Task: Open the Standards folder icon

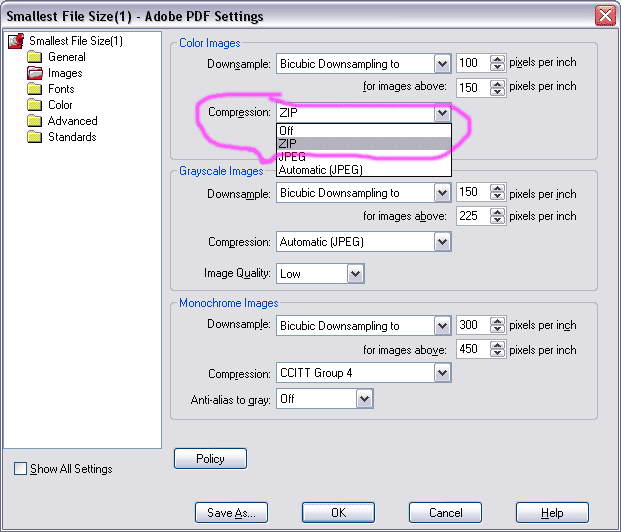Action: (x=35, y=137)
